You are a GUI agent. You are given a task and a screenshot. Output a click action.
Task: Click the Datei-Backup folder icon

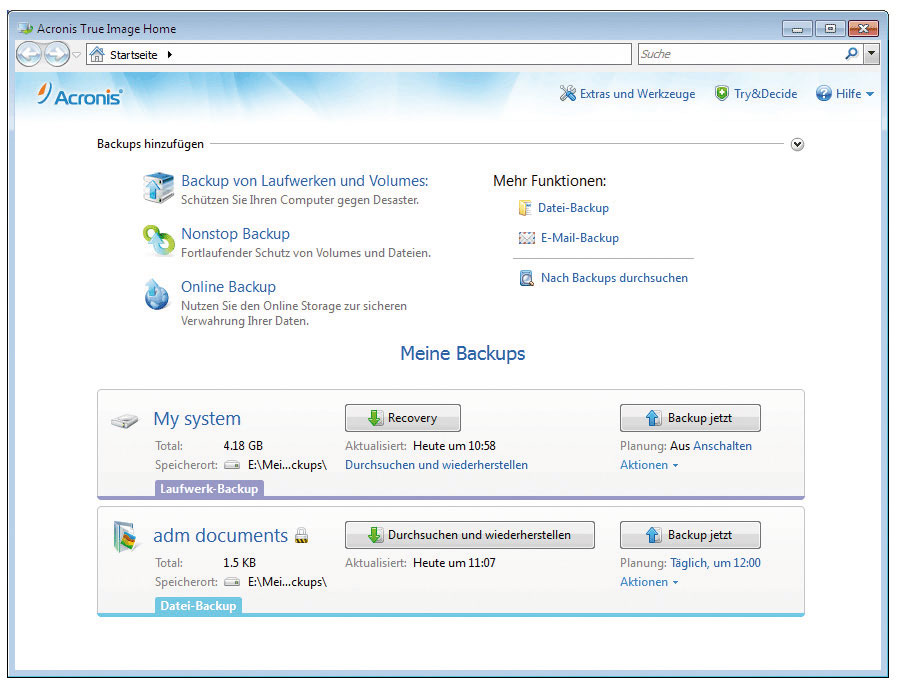525,208
